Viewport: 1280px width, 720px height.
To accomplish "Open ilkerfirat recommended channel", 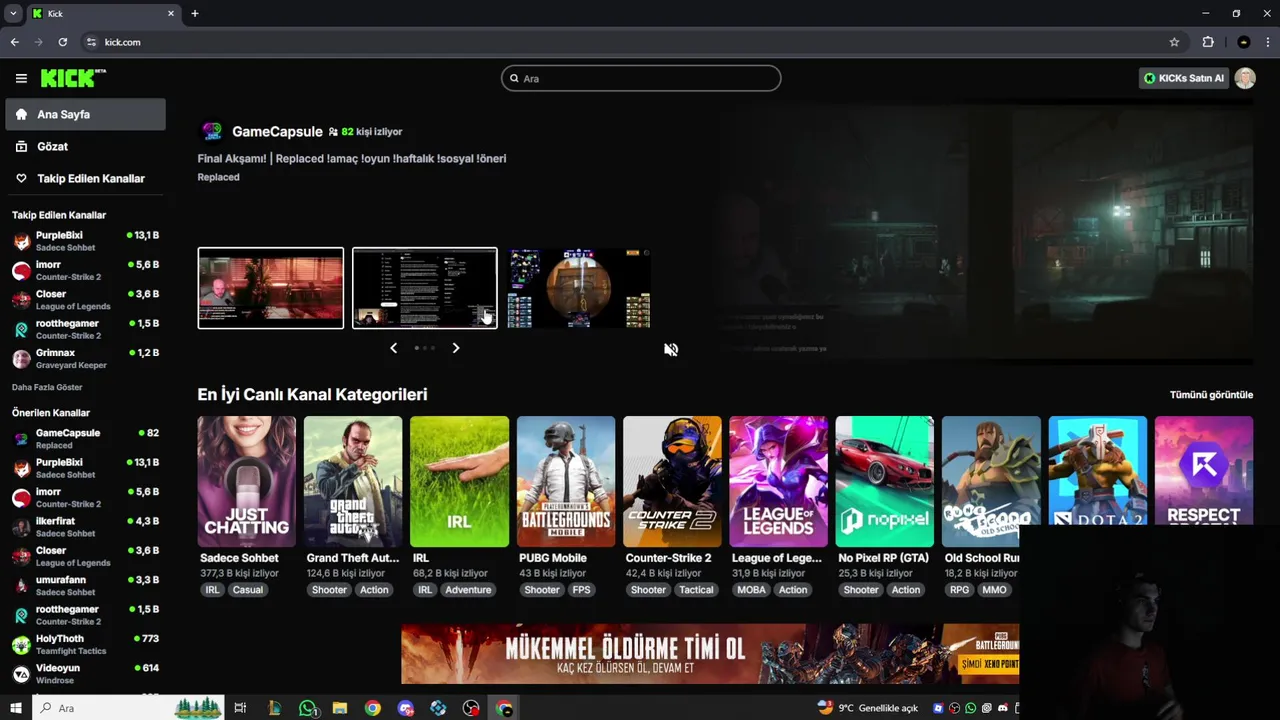I will tap(86, 527).
